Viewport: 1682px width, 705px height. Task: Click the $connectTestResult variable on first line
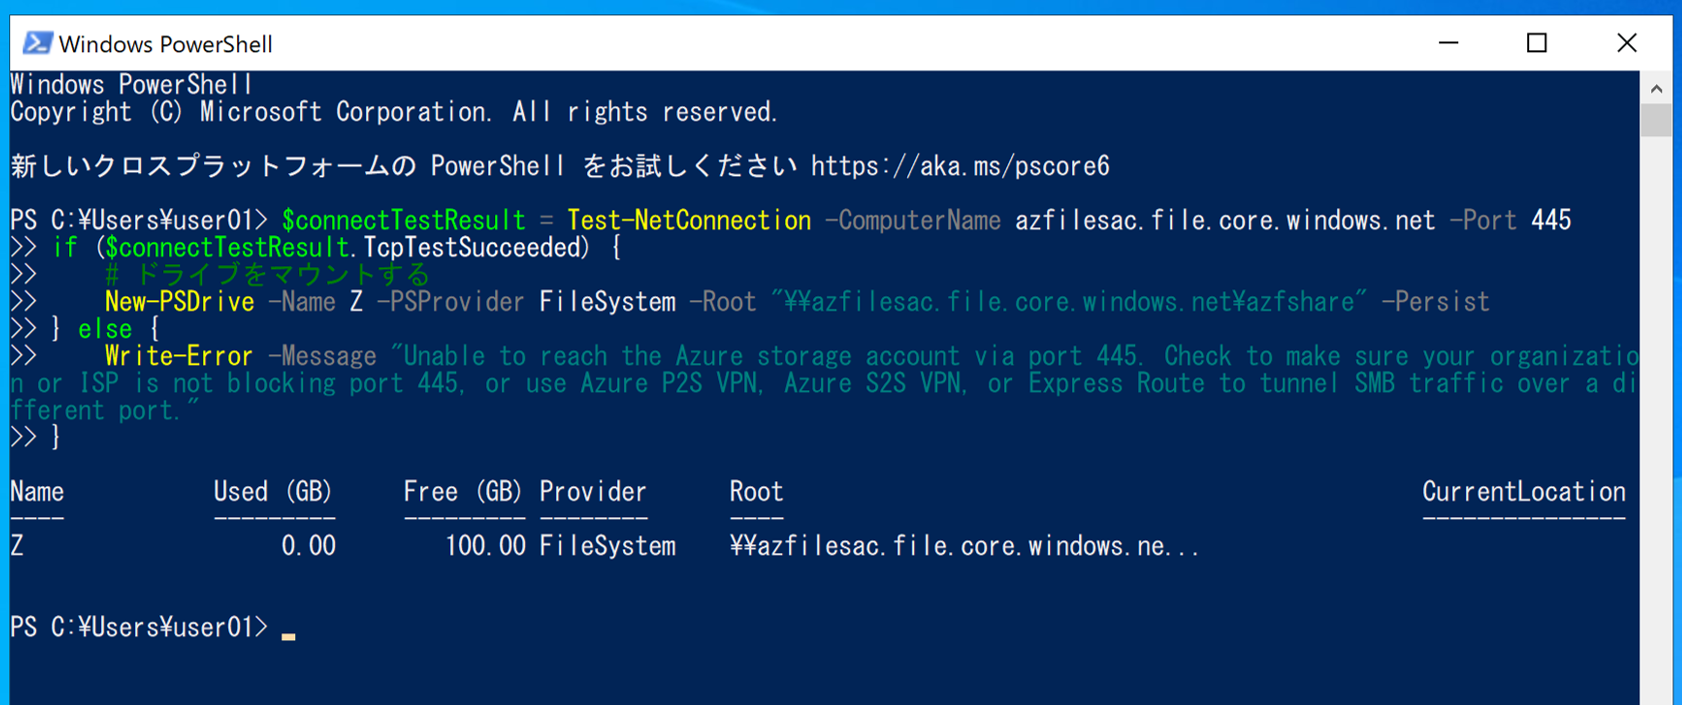tap(403, 220)
